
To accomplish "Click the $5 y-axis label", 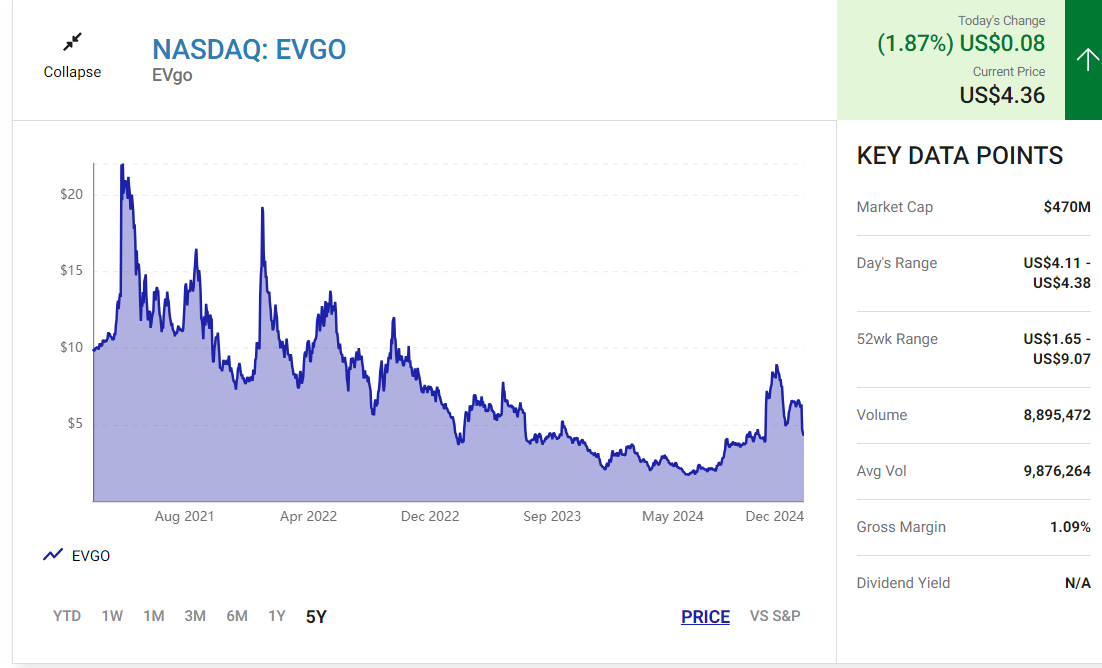I will (75, 423).
